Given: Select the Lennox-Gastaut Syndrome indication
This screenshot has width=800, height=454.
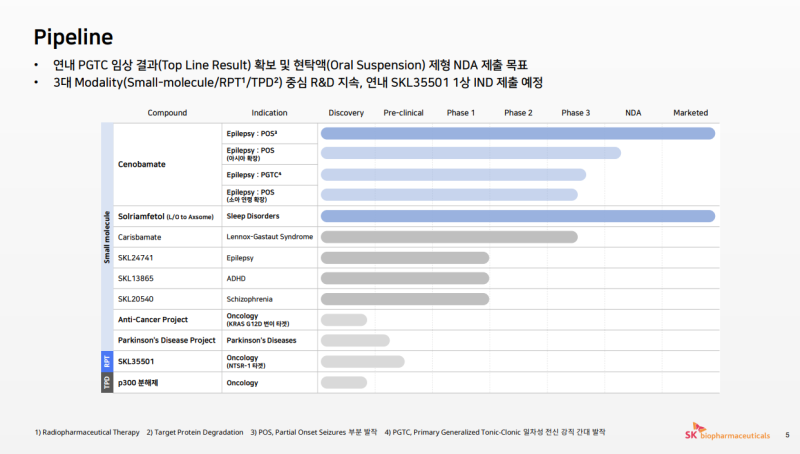Looking at the screenshot, I should (270, 237).
